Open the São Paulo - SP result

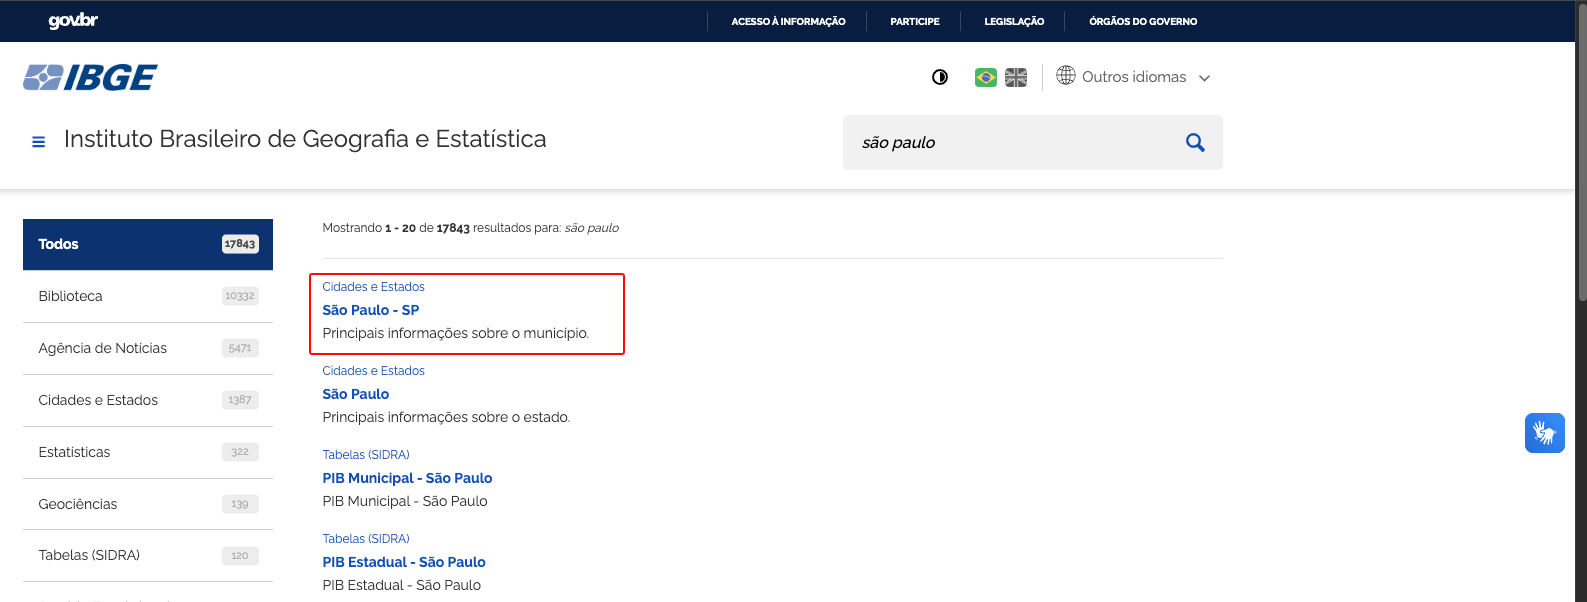pyautogui.click(x=370, y=310)
